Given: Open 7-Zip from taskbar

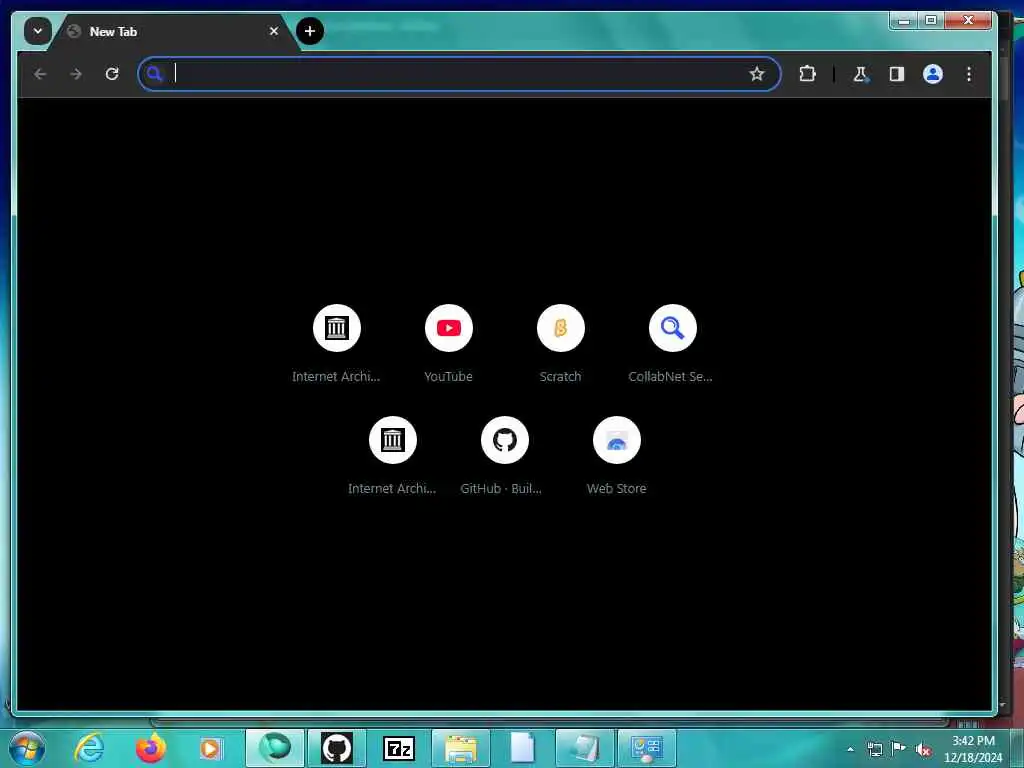Looking at the screenshot, I should pyautogui.click(x=399, y=748).
